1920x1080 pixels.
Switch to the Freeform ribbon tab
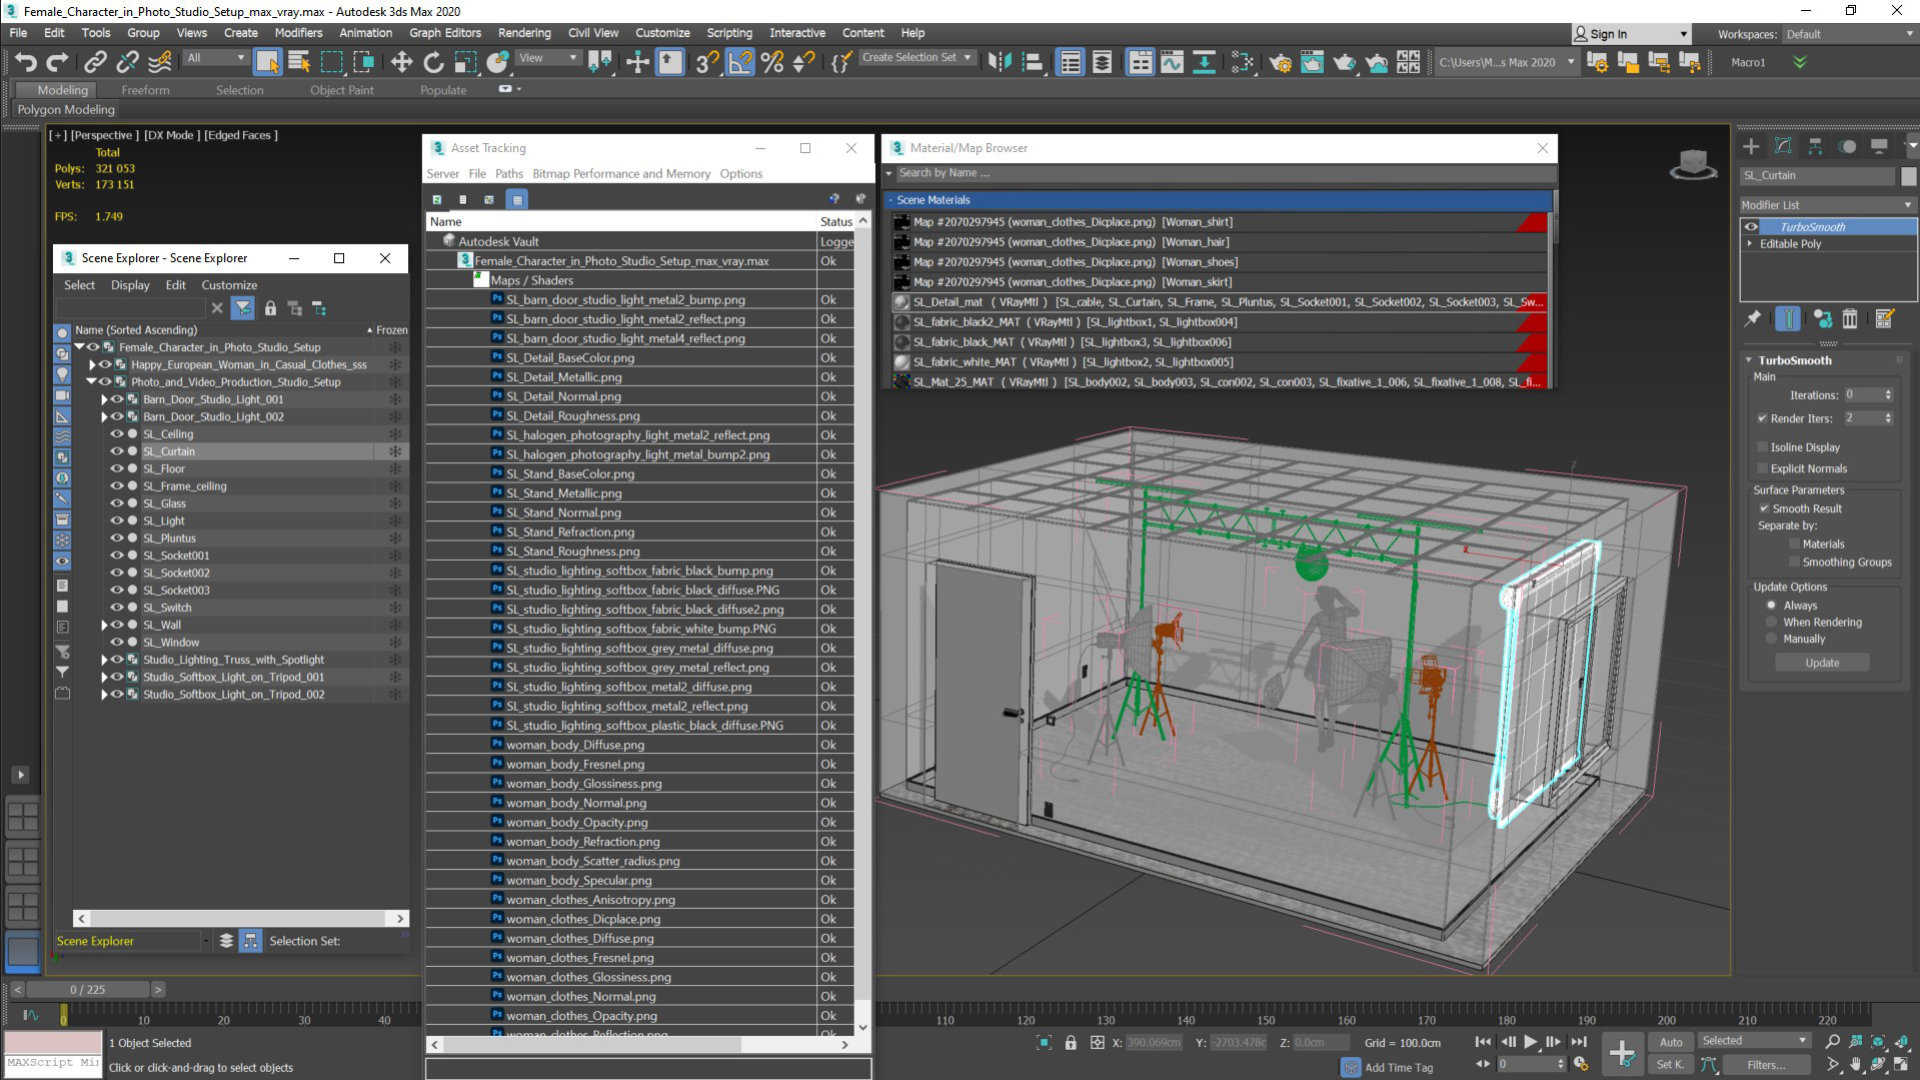click(145, 90)
